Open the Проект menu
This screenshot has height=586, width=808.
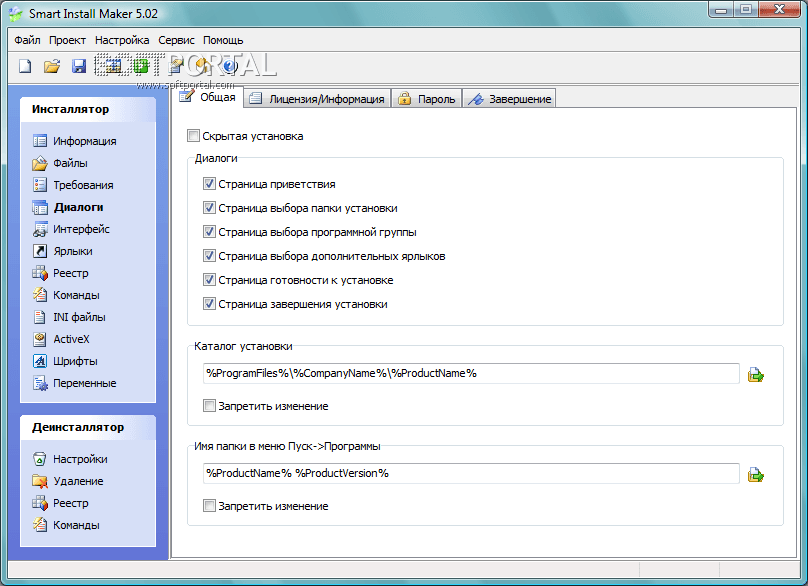point(68,40)
